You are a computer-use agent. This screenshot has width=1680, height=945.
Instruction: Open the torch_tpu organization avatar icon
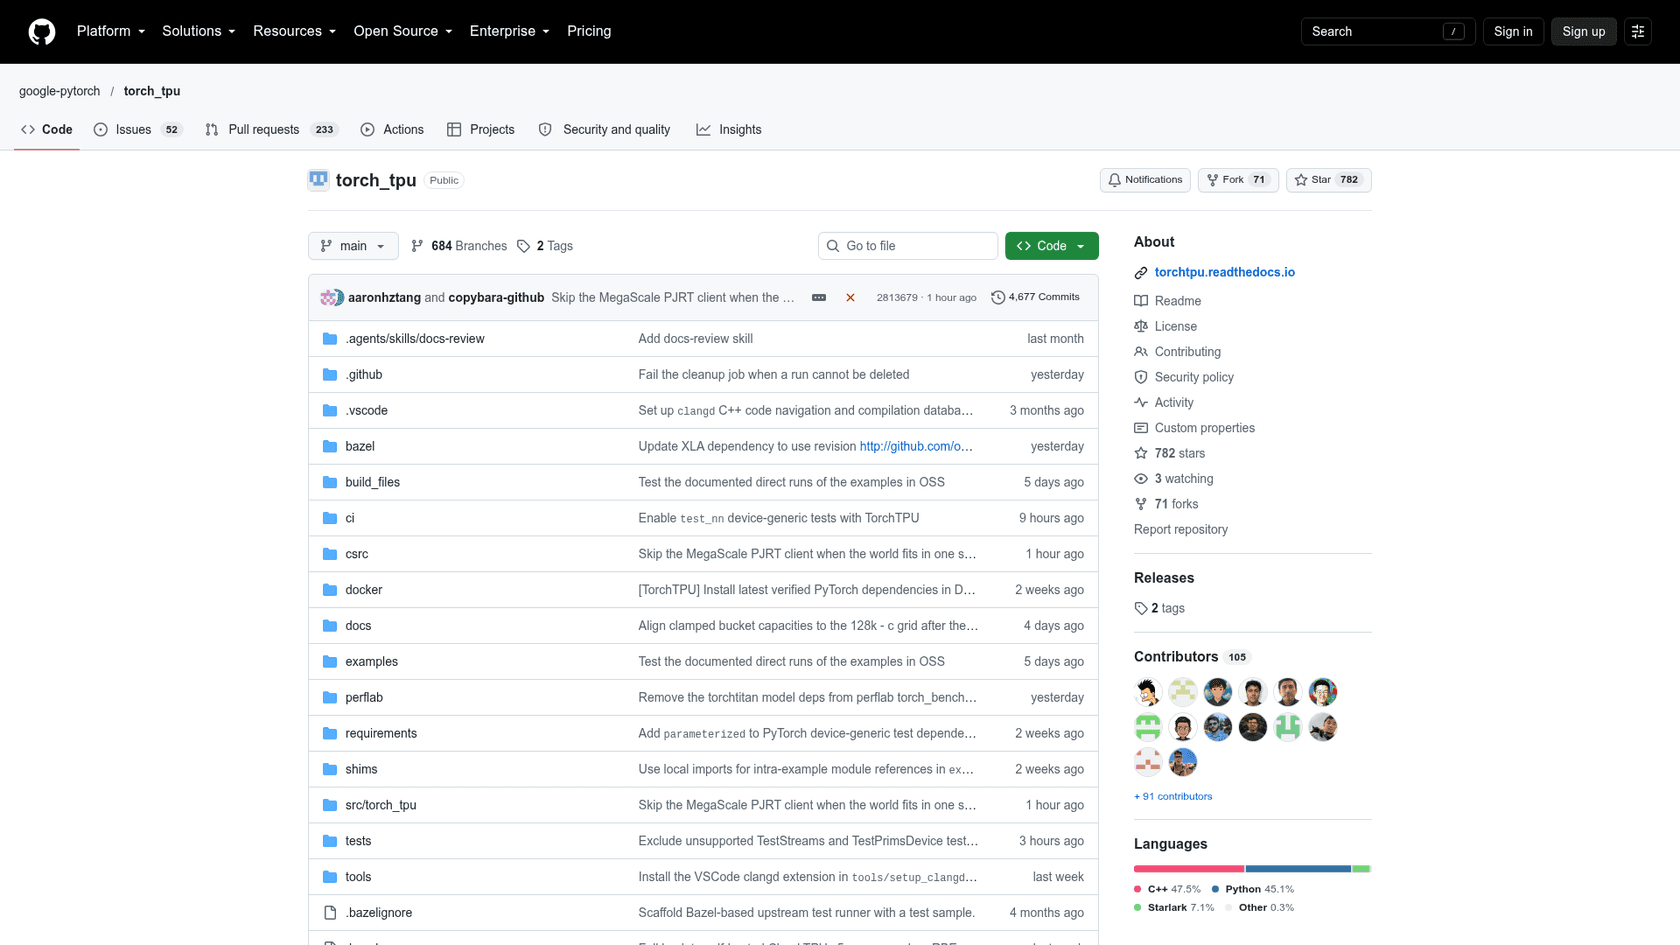pyautogui.click(x=318, y=180)
